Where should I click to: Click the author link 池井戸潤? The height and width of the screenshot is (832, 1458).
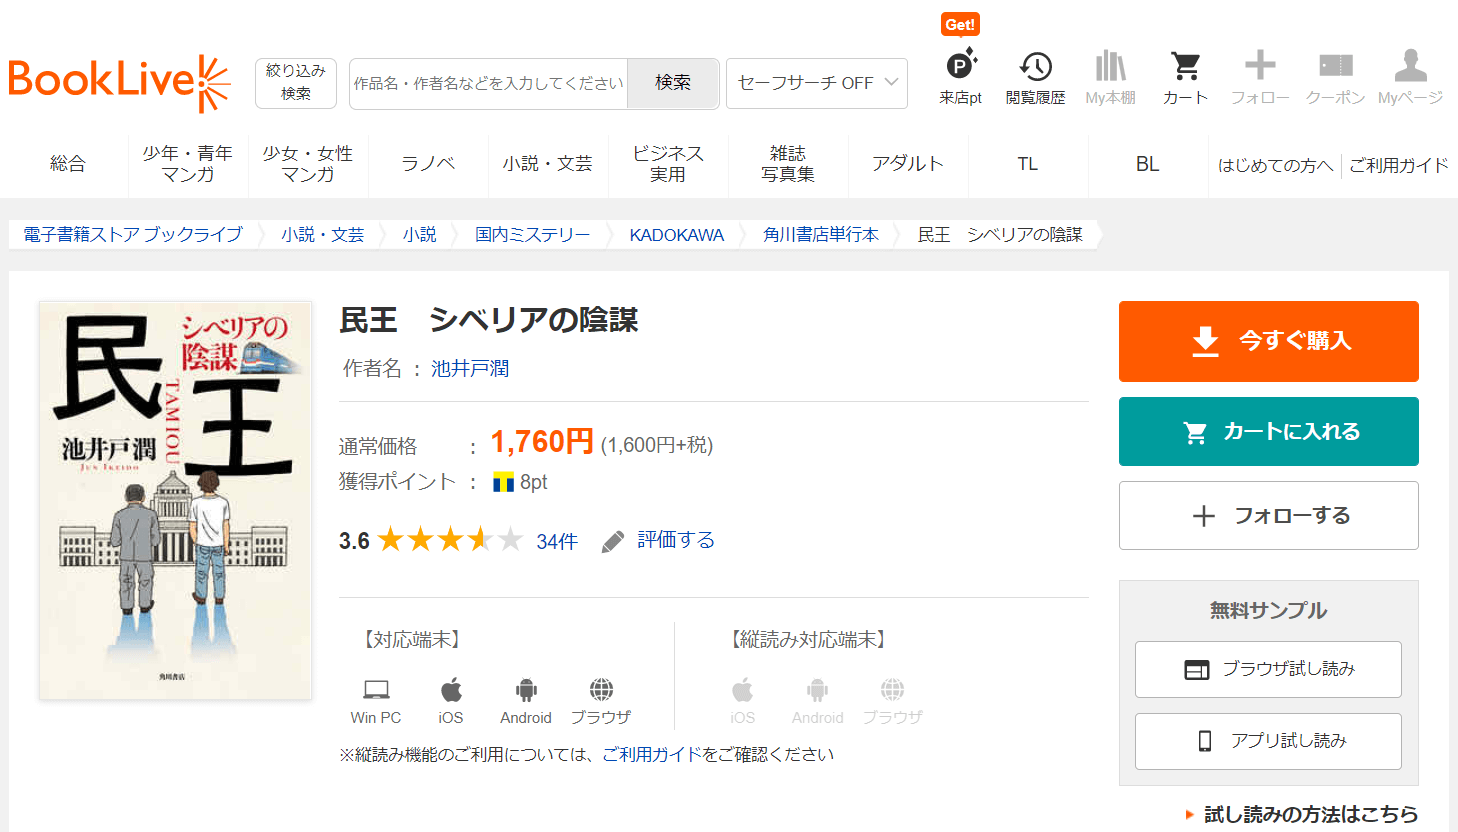click(x=470, y=369)
